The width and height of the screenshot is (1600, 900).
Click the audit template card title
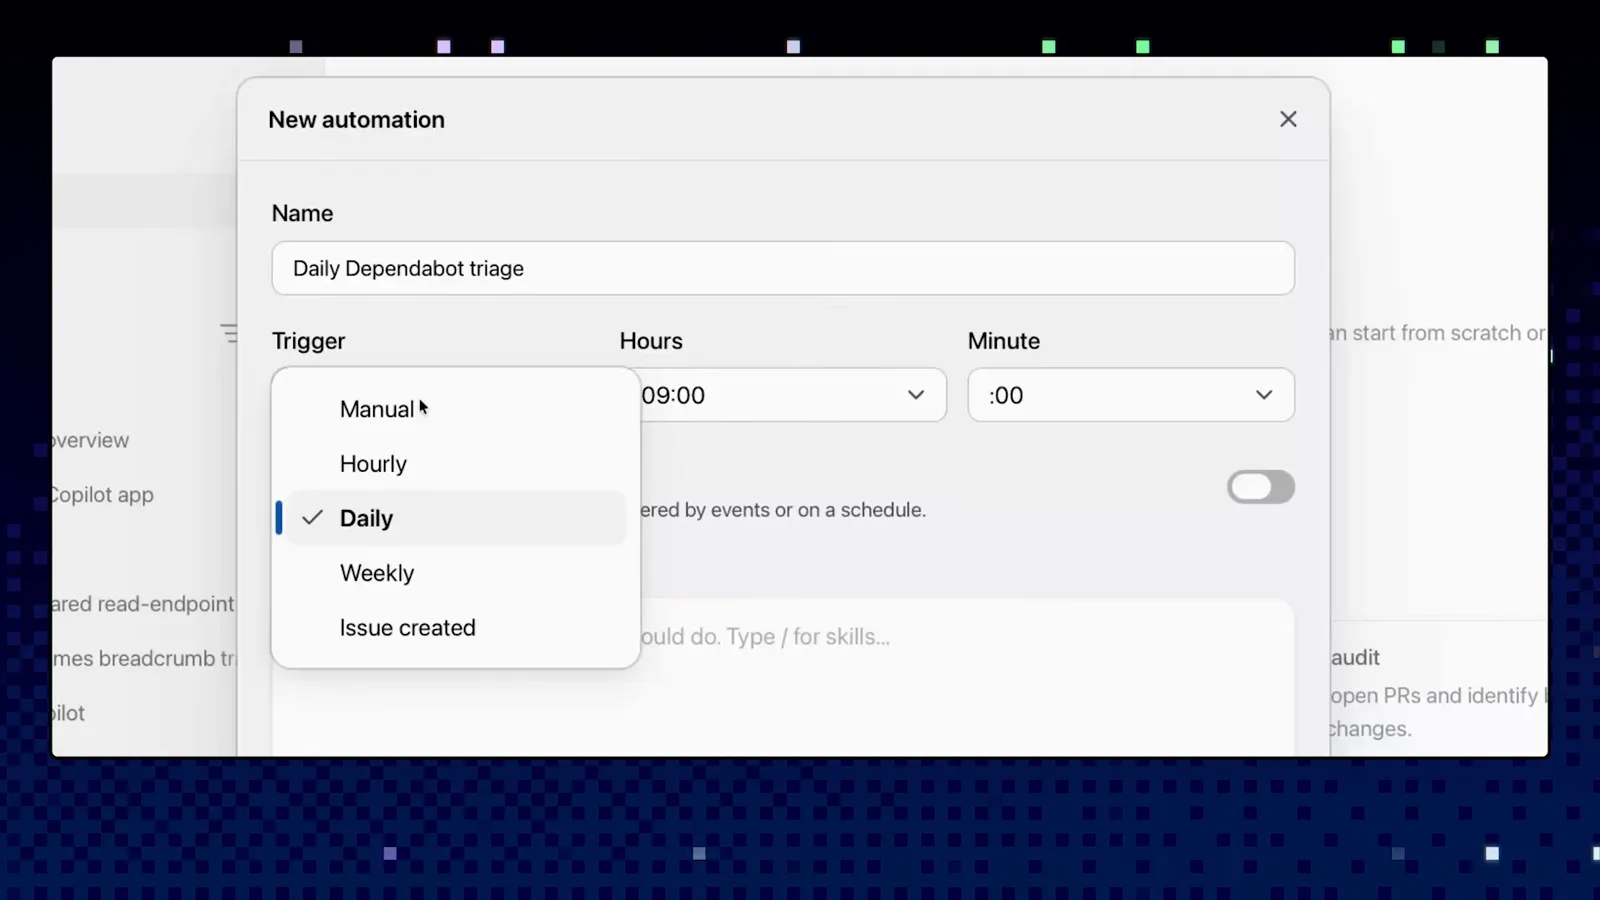click(x=1355, y=657)
